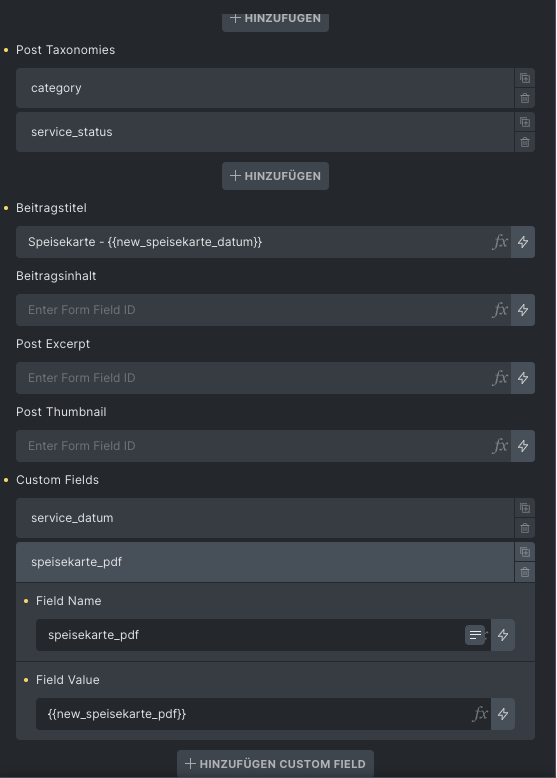Duplicate the speisekarte_pdf custom field
Viewport: 557px width, 778px height.
(x=525, y=552)
